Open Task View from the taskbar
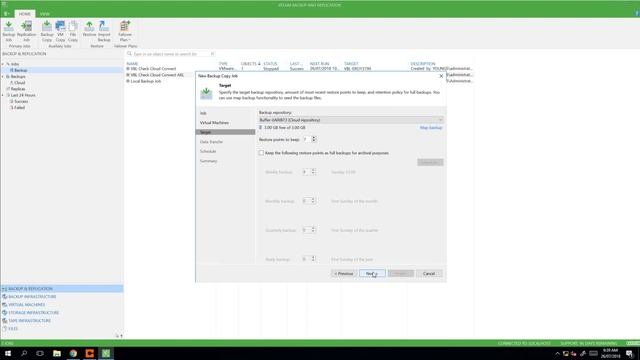 40,353
